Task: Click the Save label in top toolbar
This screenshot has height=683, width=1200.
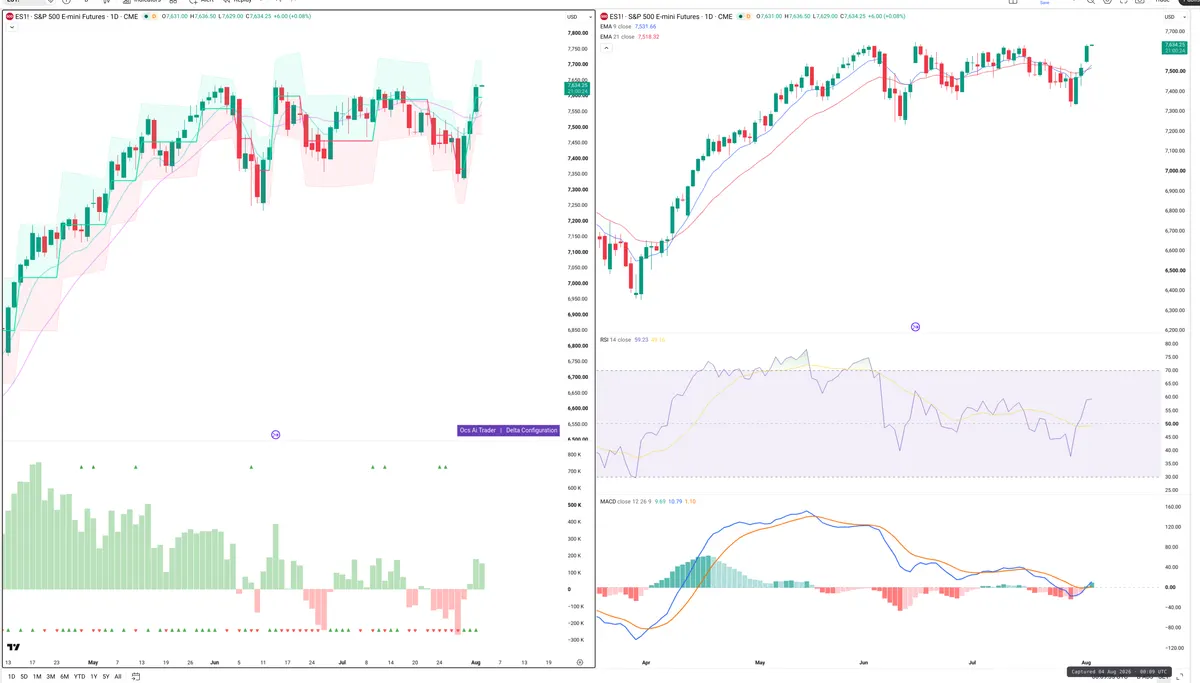Action: pos(1045,3)
